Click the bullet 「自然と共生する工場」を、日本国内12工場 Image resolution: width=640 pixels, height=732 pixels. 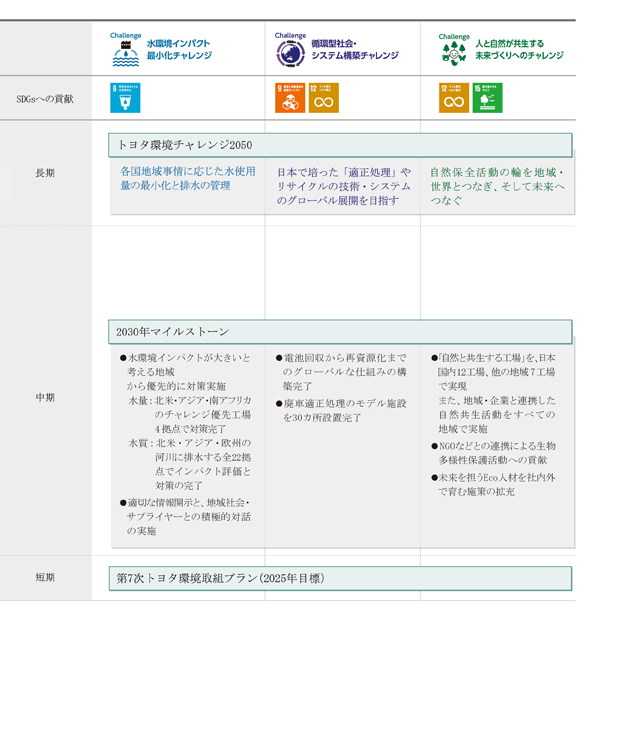(x=493, y=372)
